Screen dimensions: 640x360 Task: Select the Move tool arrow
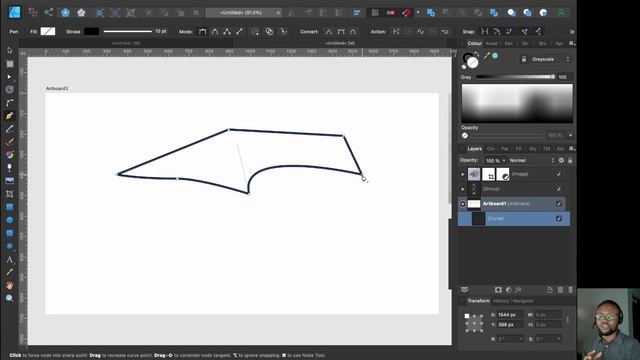(10, 51)
